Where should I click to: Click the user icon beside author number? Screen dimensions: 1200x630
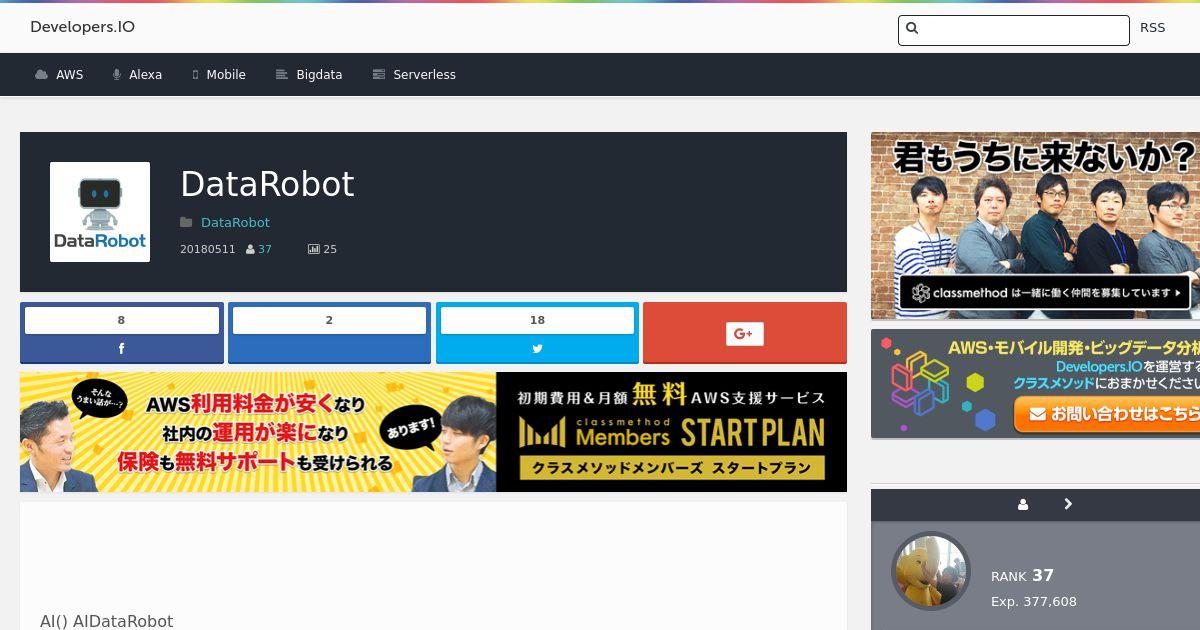pyautogui.click(x=250, y=249)
